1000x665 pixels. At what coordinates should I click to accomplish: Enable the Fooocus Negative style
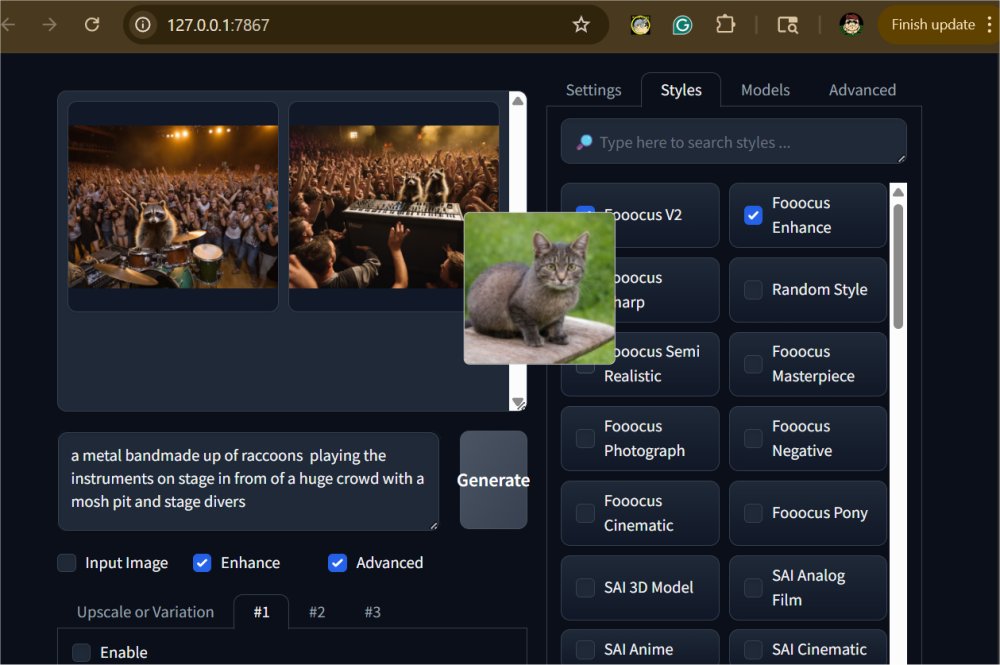pos(753,439)
